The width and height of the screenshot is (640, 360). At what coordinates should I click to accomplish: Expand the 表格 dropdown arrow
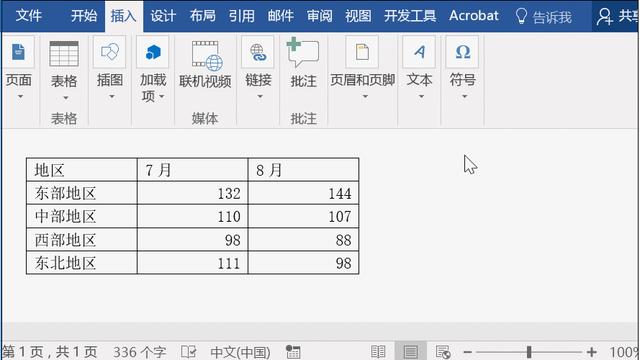[66, 98]
